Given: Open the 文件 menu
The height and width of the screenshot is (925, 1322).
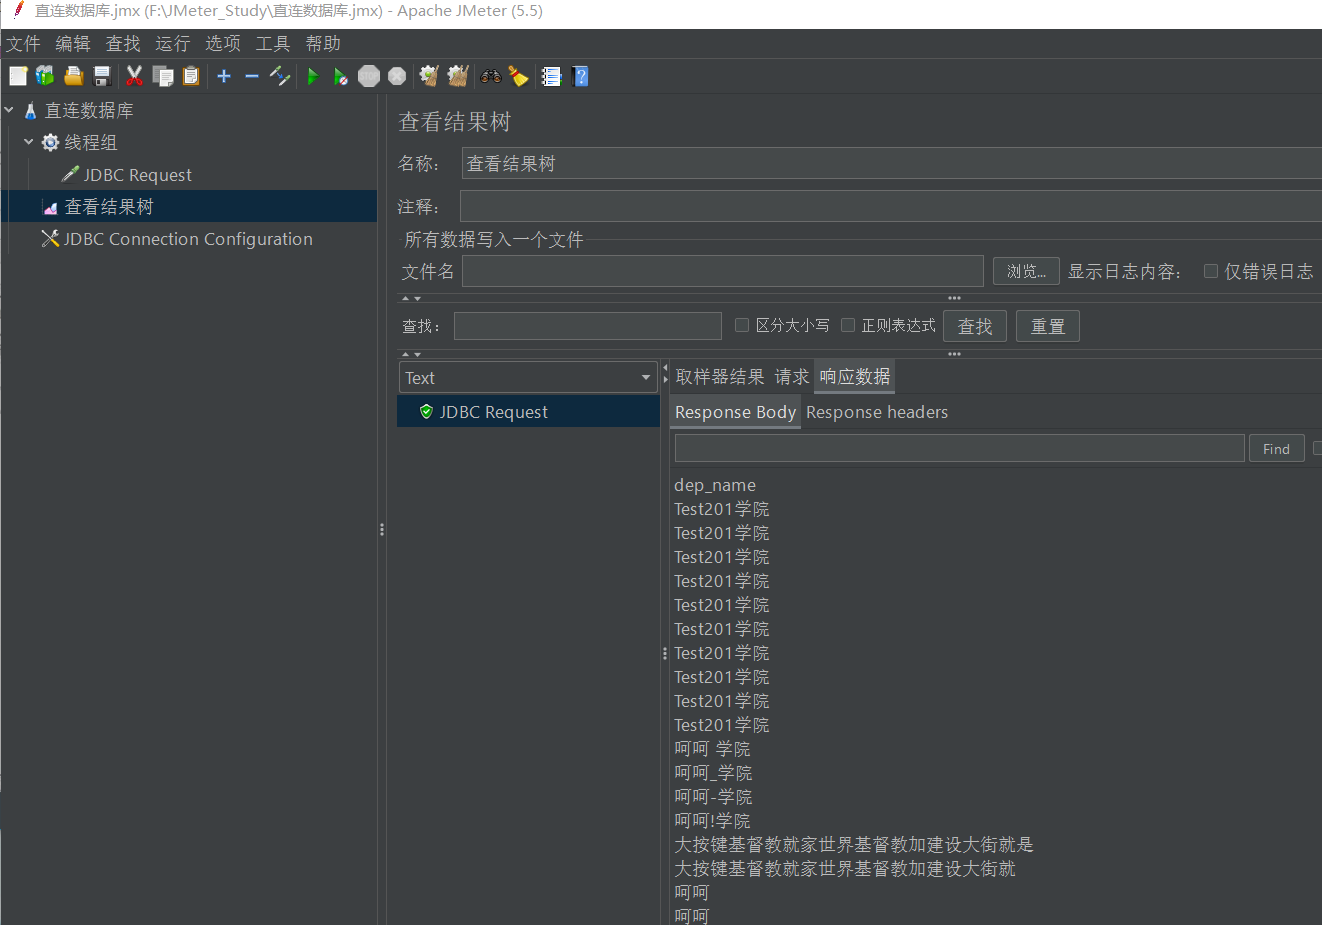Looking at the screenshot, I should [23, 43].
